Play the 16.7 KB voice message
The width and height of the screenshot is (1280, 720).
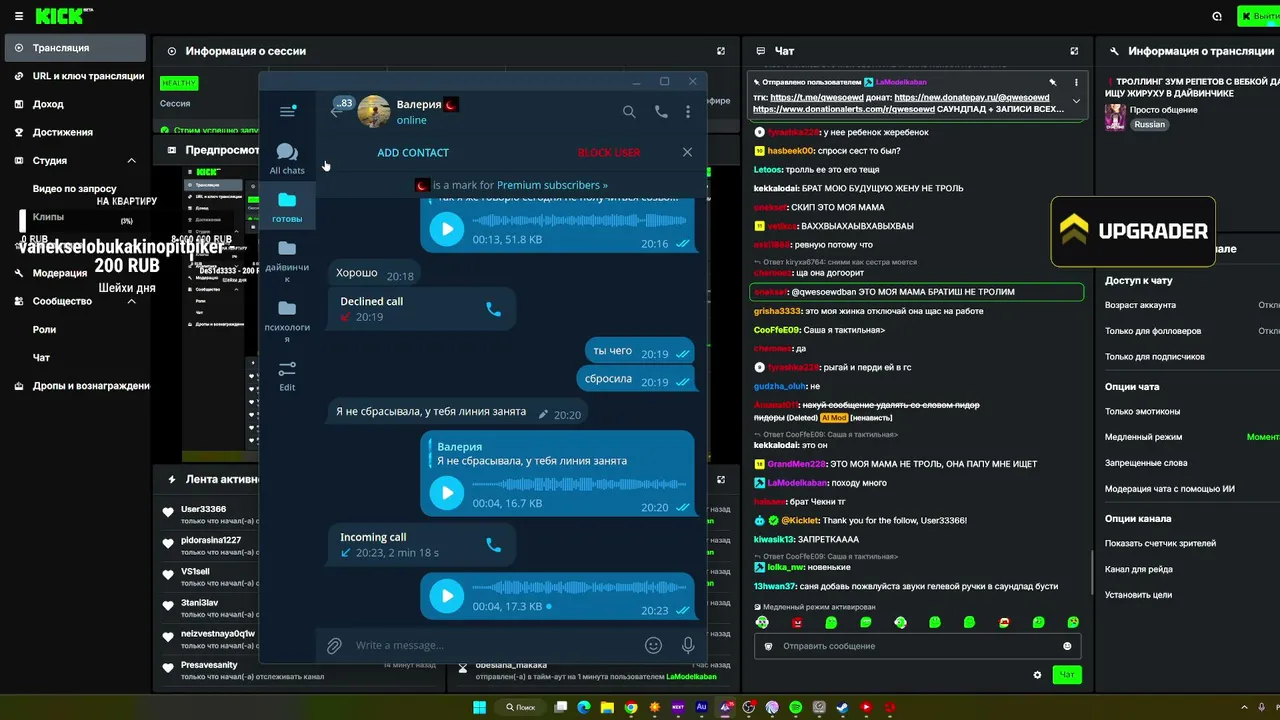pos(447,492)
